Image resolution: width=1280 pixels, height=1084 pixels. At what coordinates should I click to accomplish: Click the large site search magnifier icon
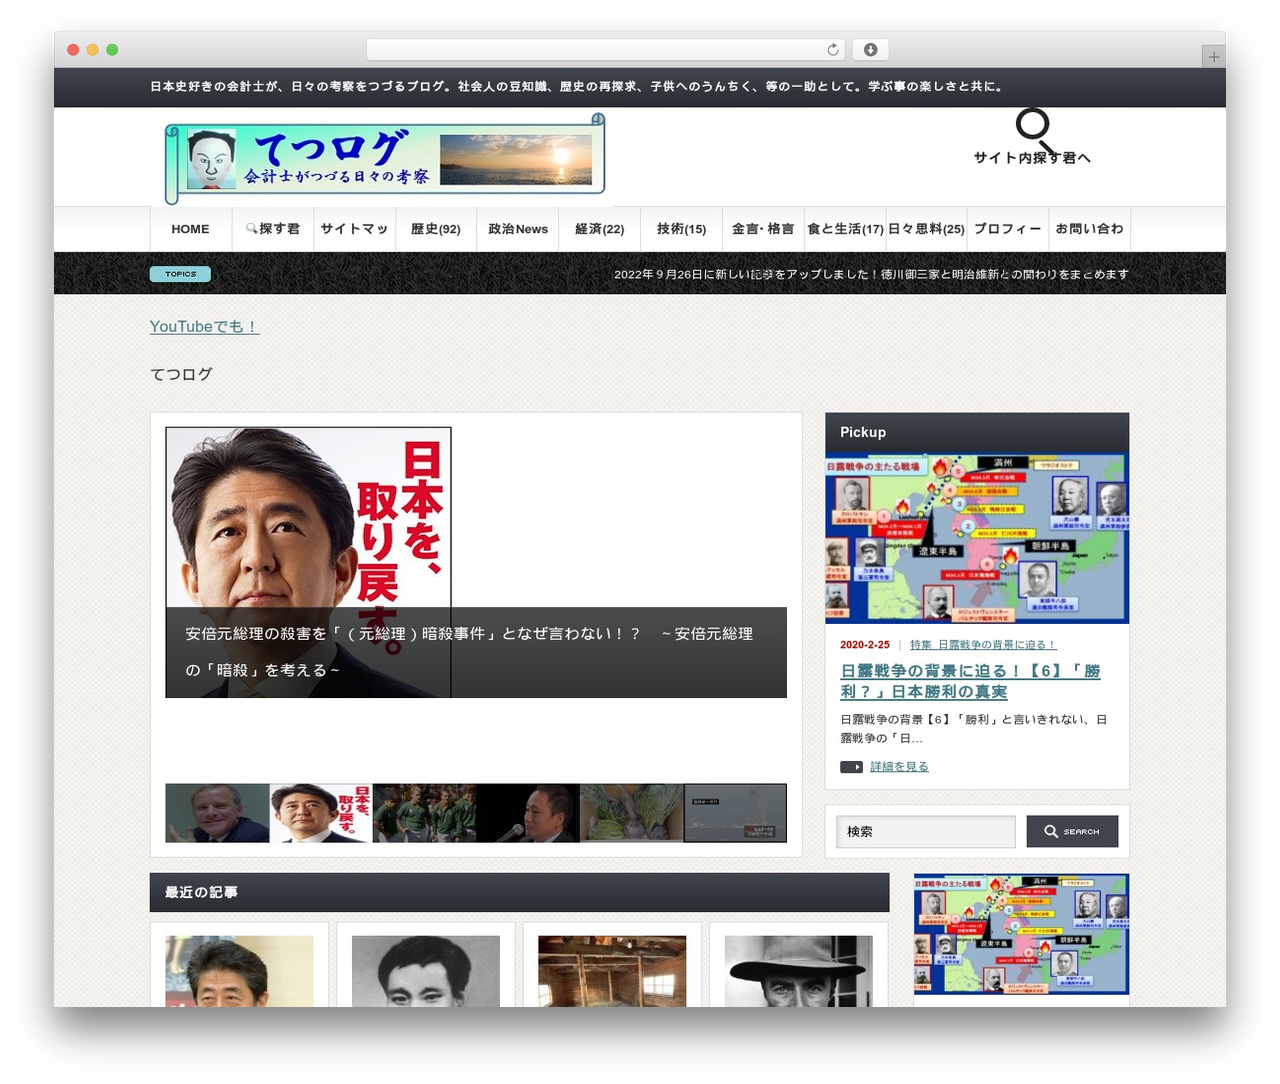coord(1034,129)
